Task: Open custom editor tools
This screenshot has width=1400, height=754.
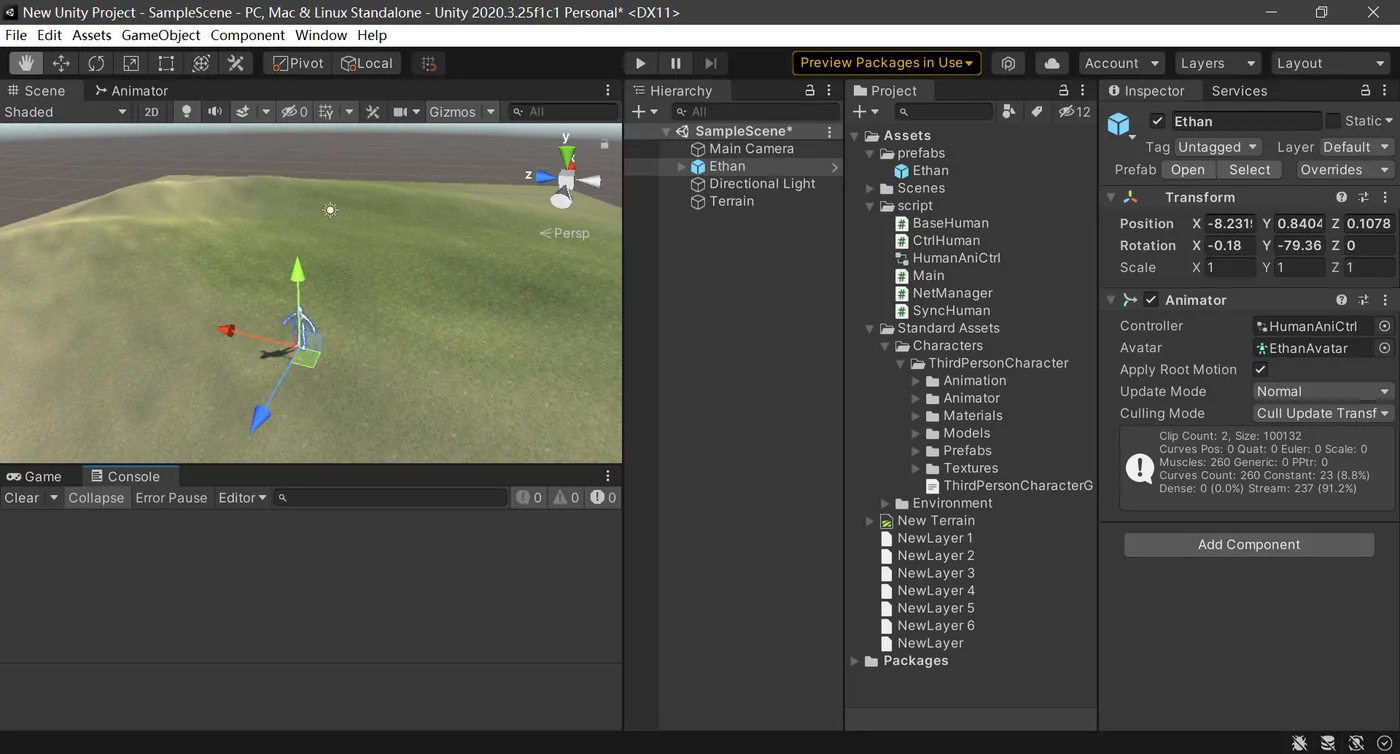Action: click(x=236, y=63)
